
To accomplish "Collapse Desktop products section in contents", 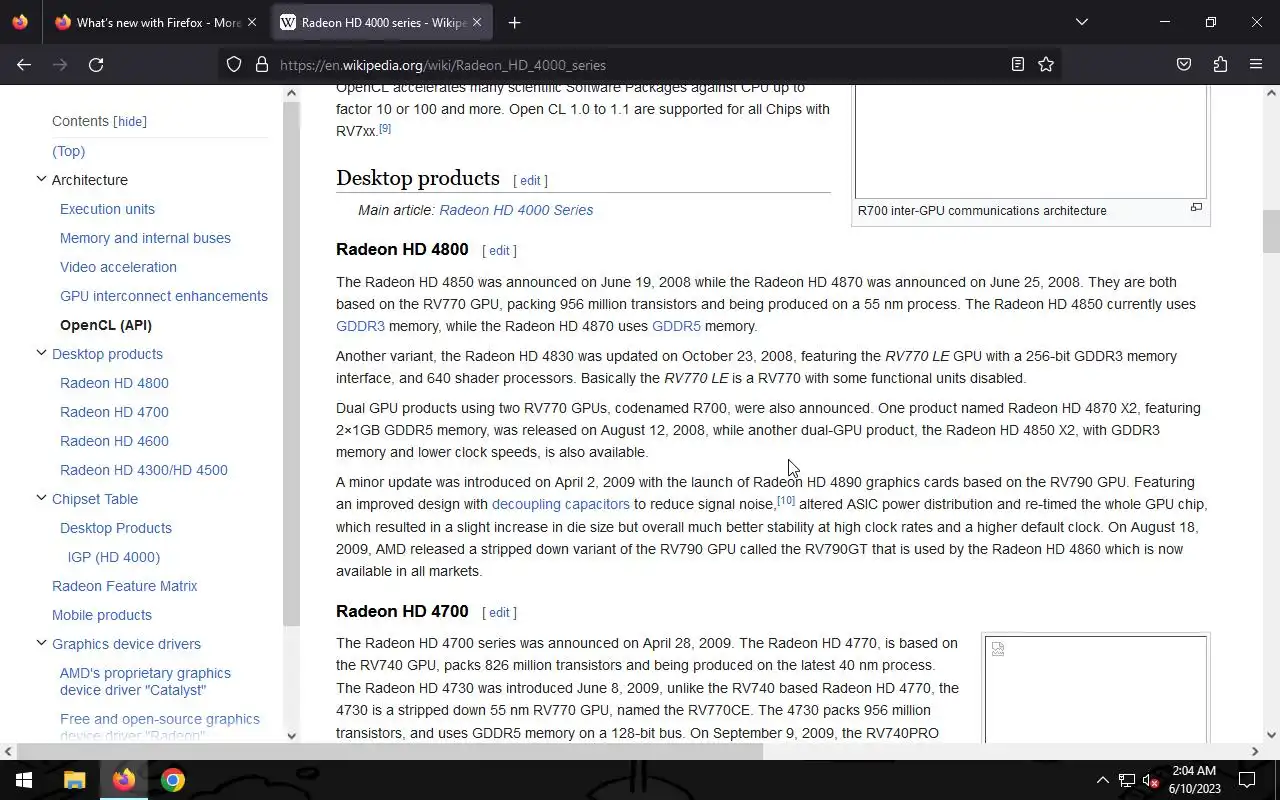I will [x=41, y=353].
